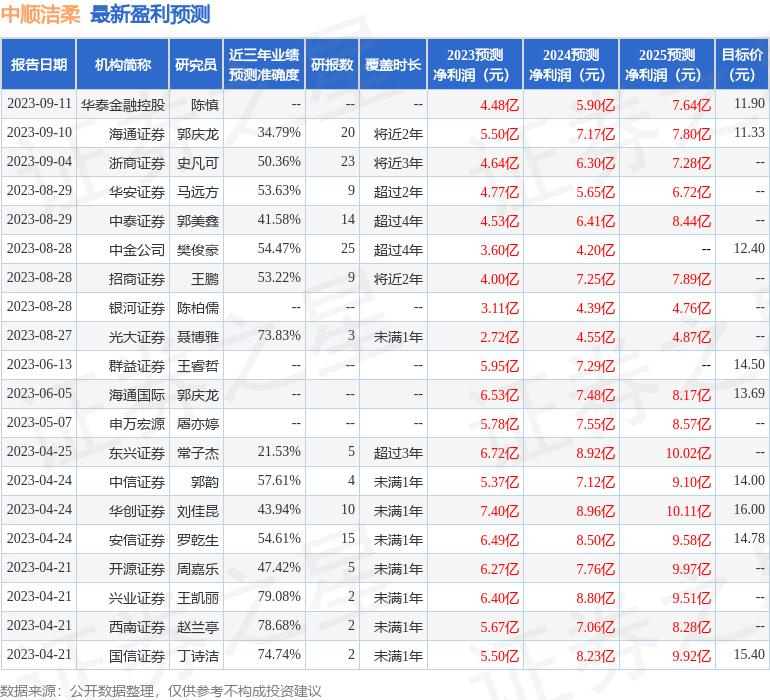770x700 pixels.
Task: Click researcher name 常子杰
Action: (x=197, y=452)
